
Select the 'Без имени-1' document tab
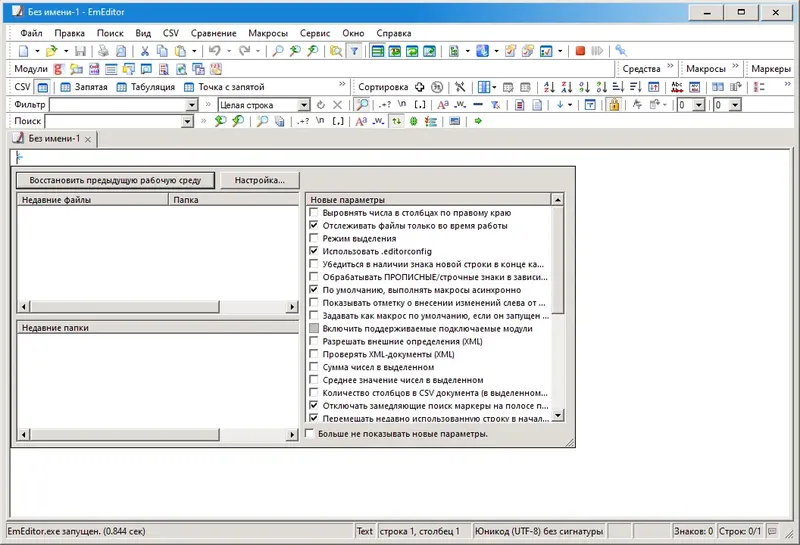pyautogui.click(x=52, y=138)
